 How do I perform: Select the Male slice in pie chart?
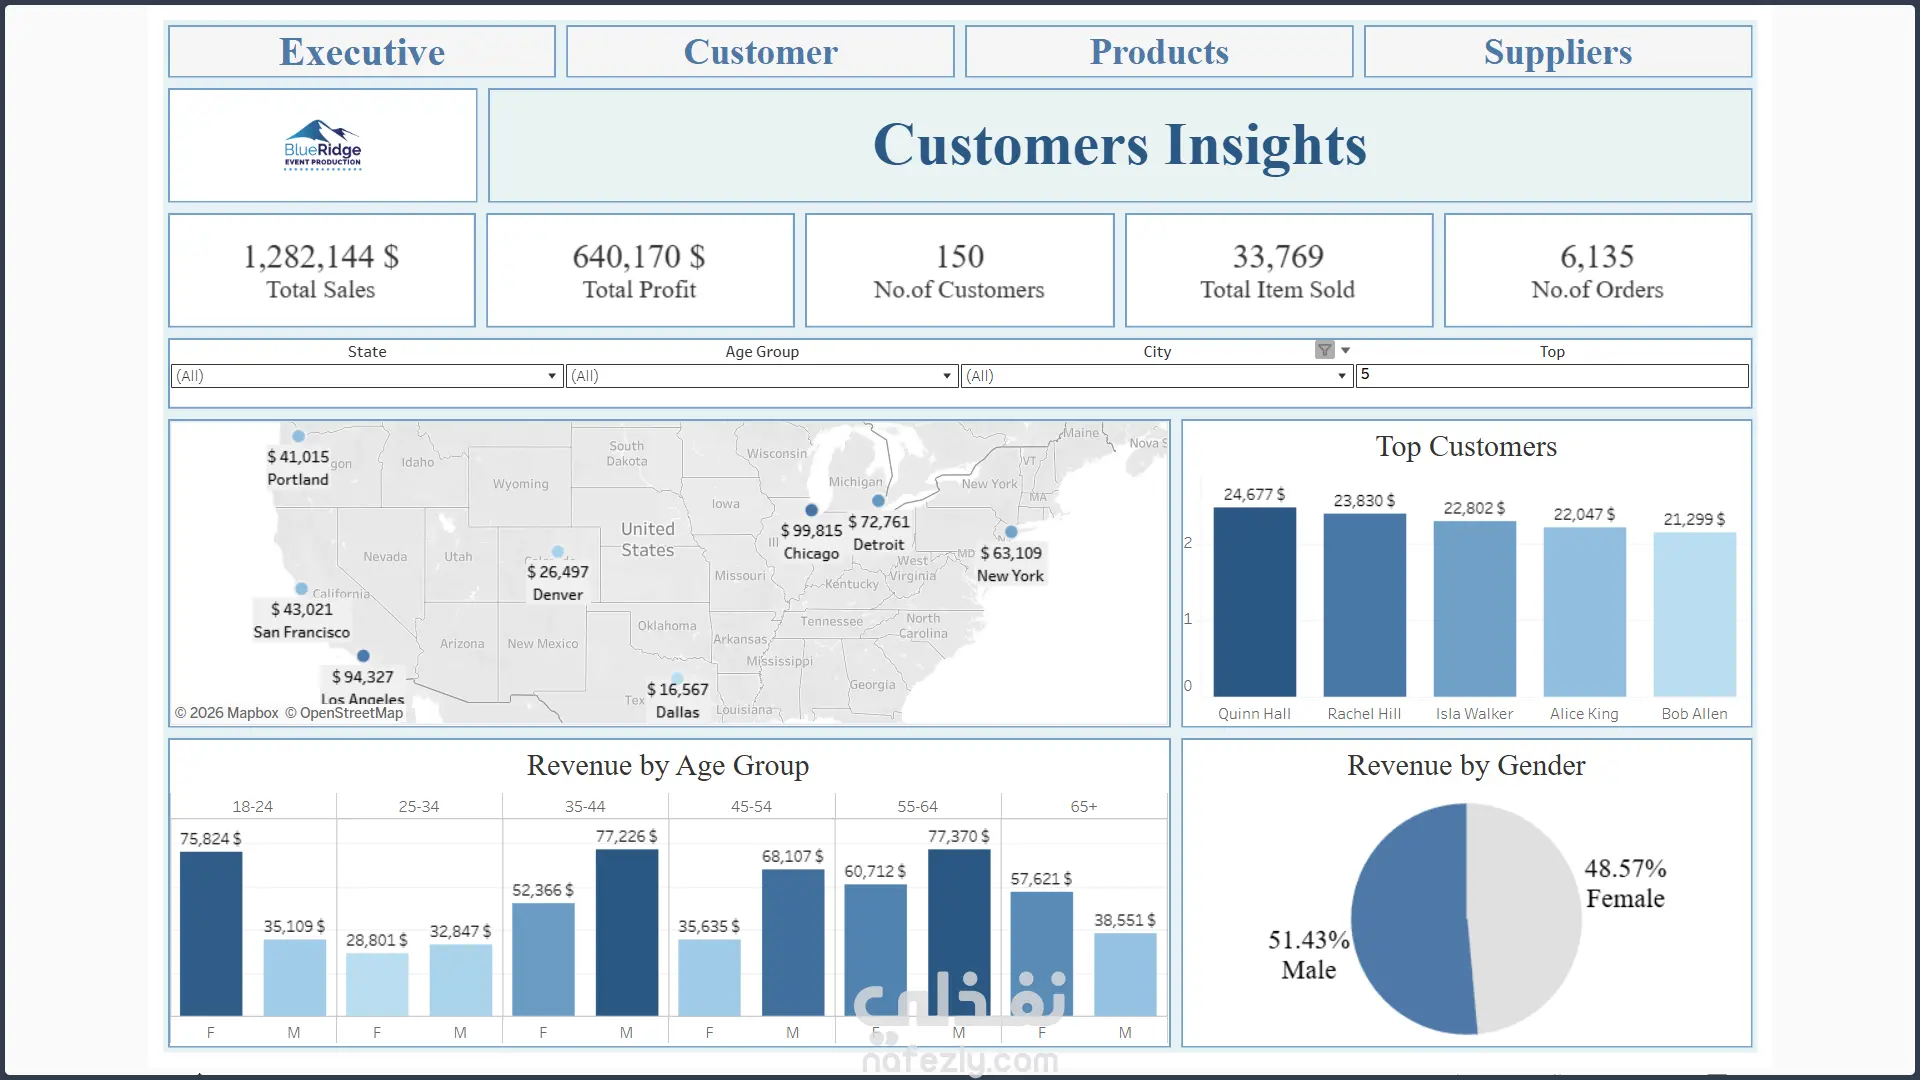pos(1410,920)
